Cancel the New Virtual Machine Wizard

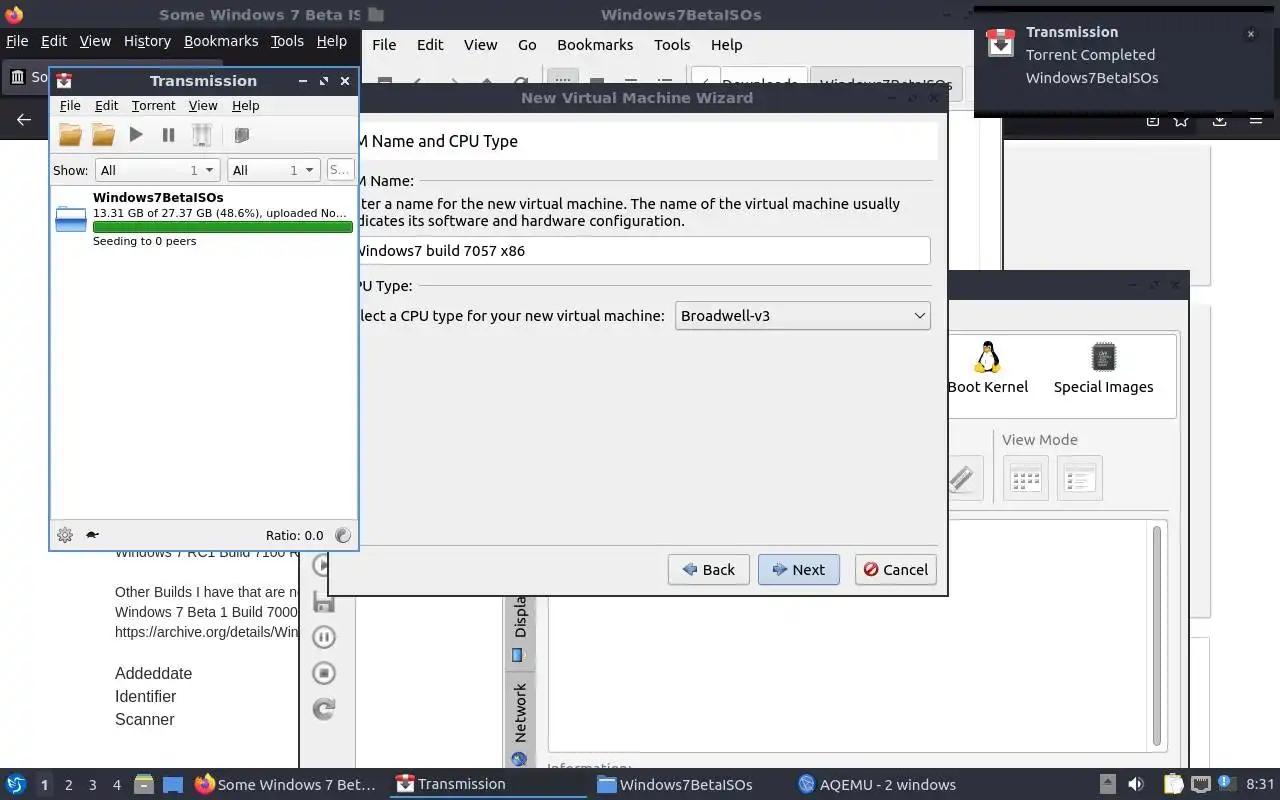[x=896, y=570]
